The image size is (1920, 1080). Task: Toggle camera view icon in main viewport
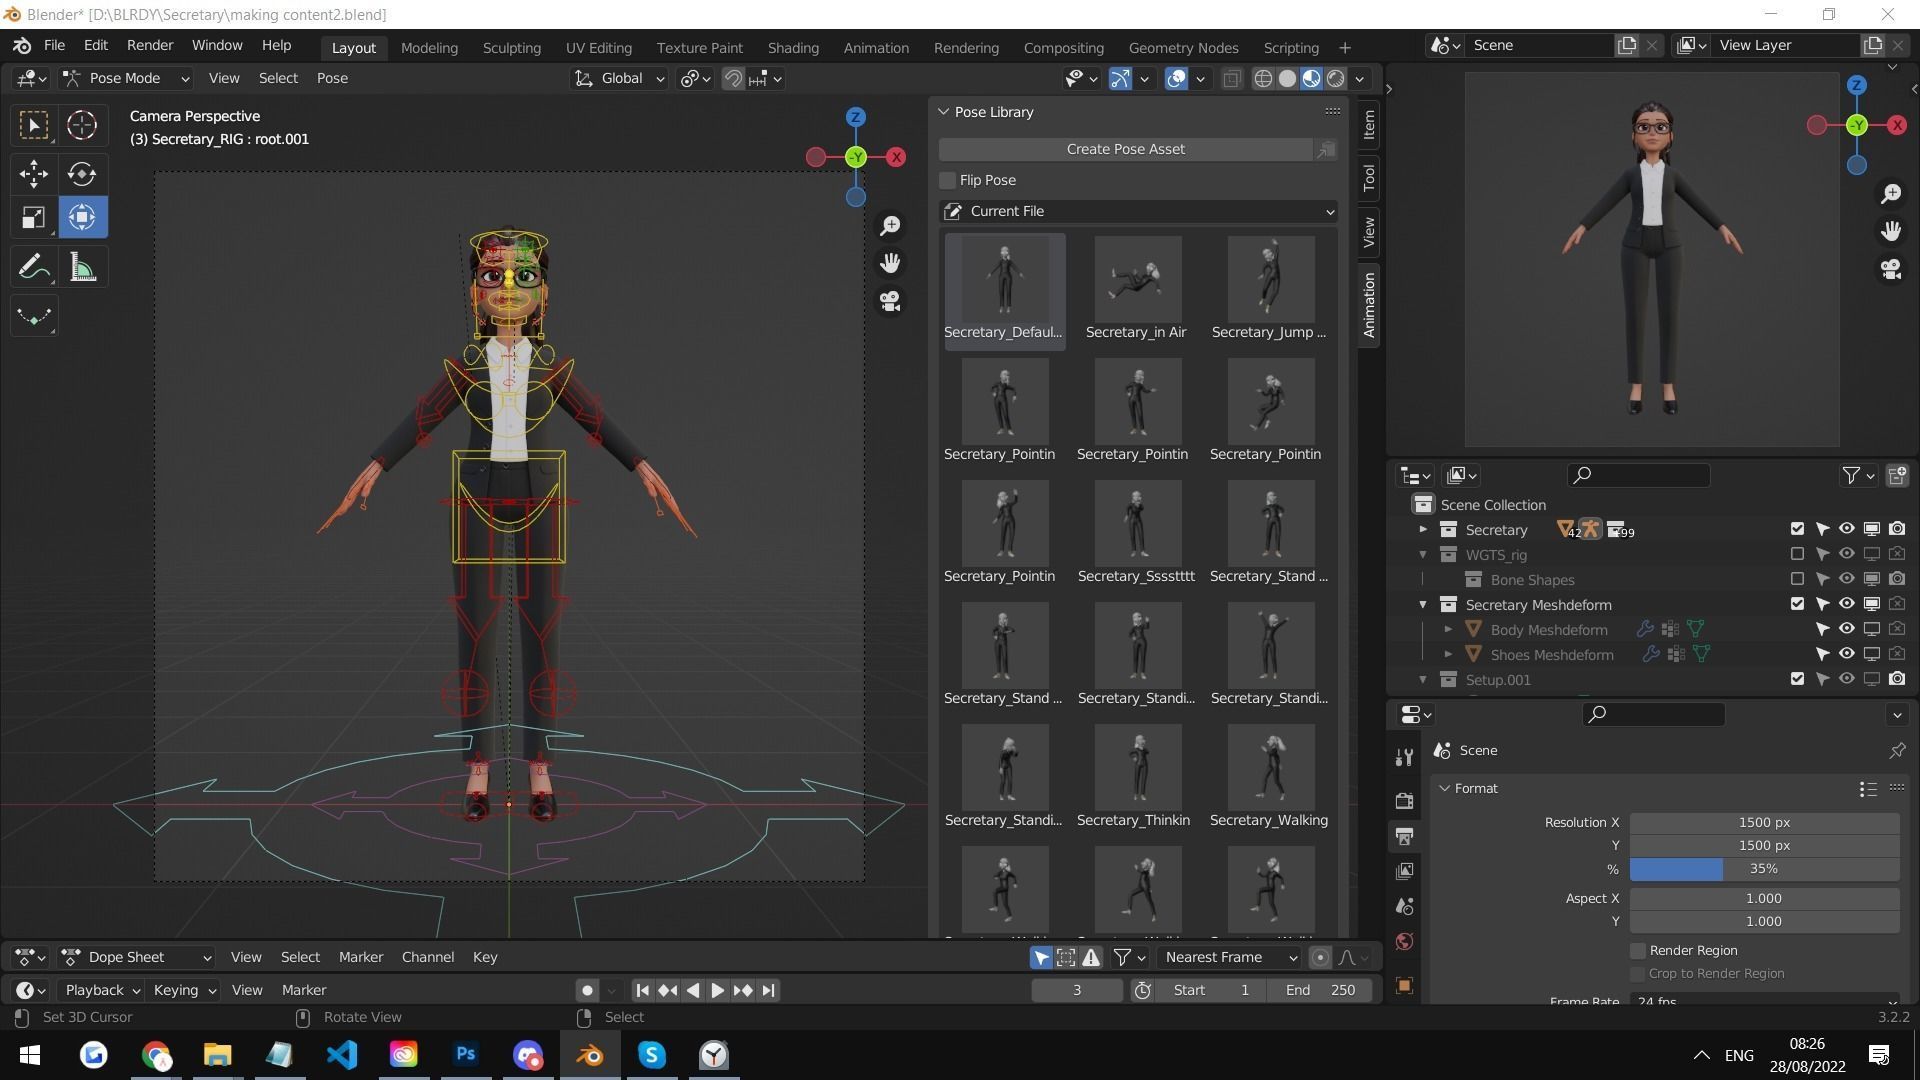pyautogui.click(x=890, y=301)
